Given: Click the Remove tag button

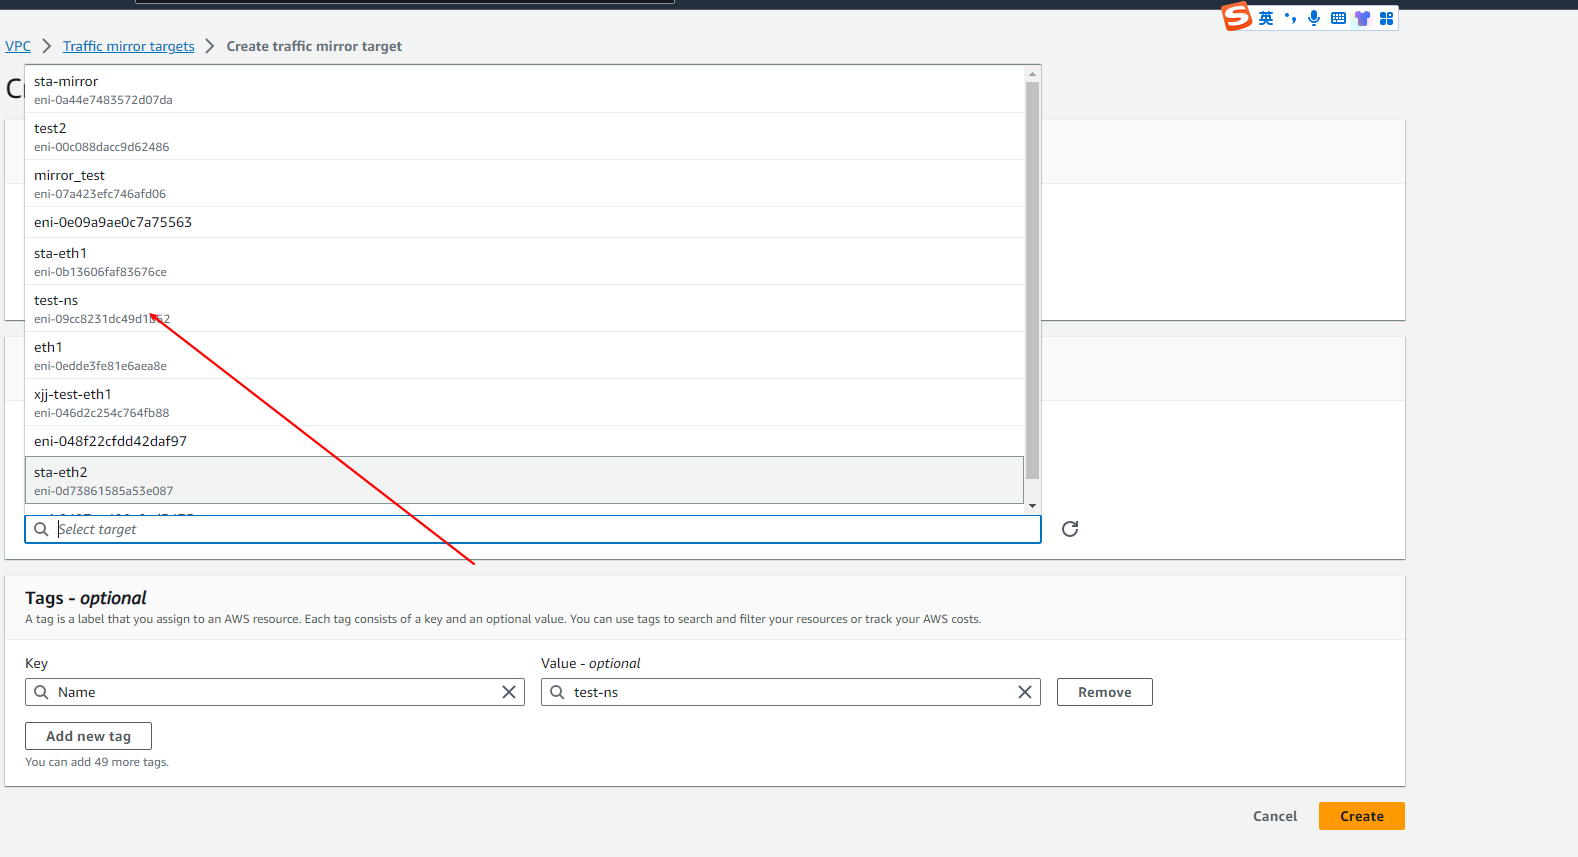Looking at the screenshot, I should 1105,692.
